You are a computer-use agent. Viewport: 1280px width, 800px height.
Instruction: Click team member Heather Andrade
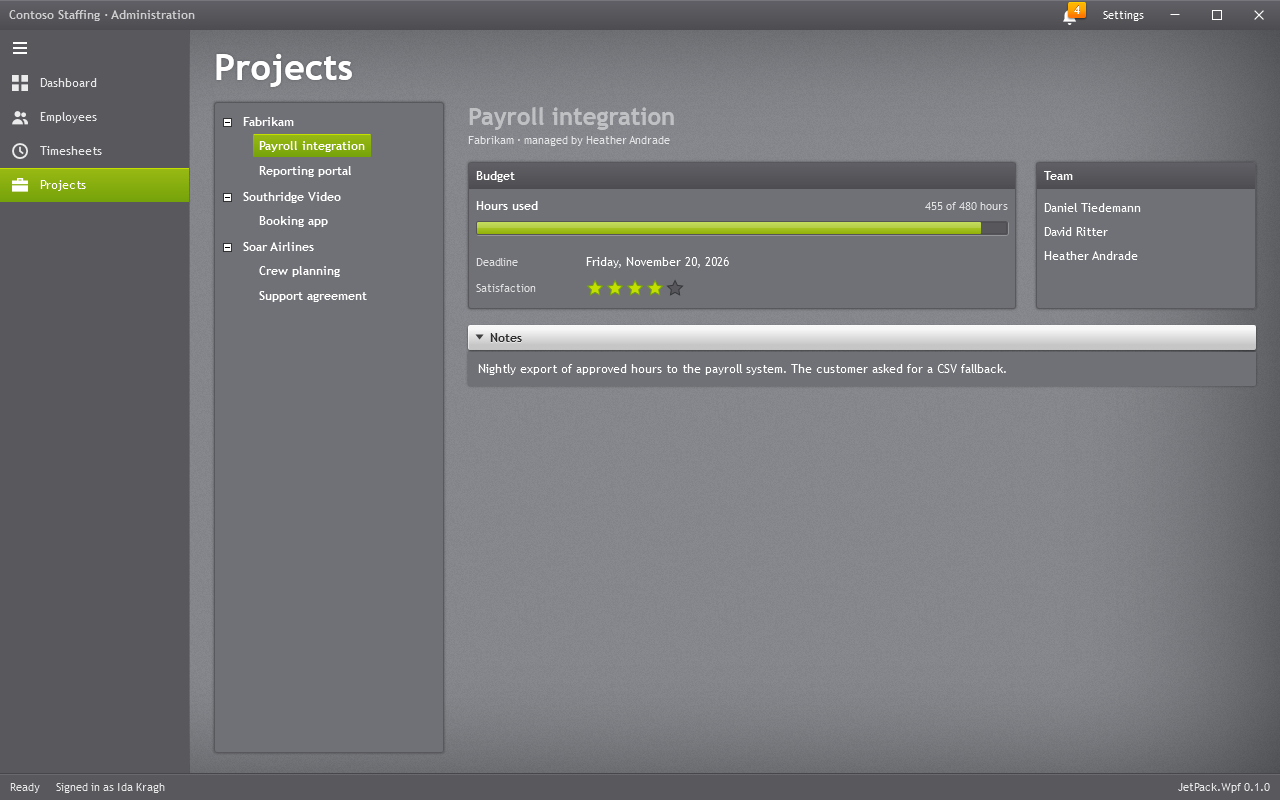1091,256
